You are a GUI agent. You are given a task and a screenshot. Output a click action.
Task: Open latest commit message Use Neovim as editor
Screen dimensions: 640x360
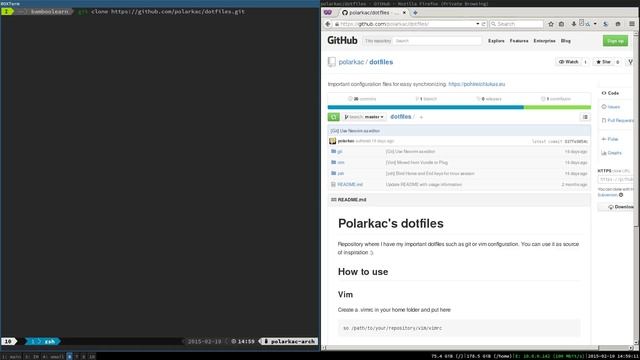click(x=356, y=131)
